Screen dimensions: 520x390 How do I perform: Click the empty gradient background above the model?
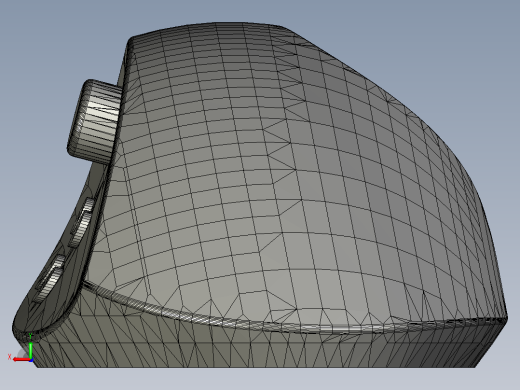point(260,10)
